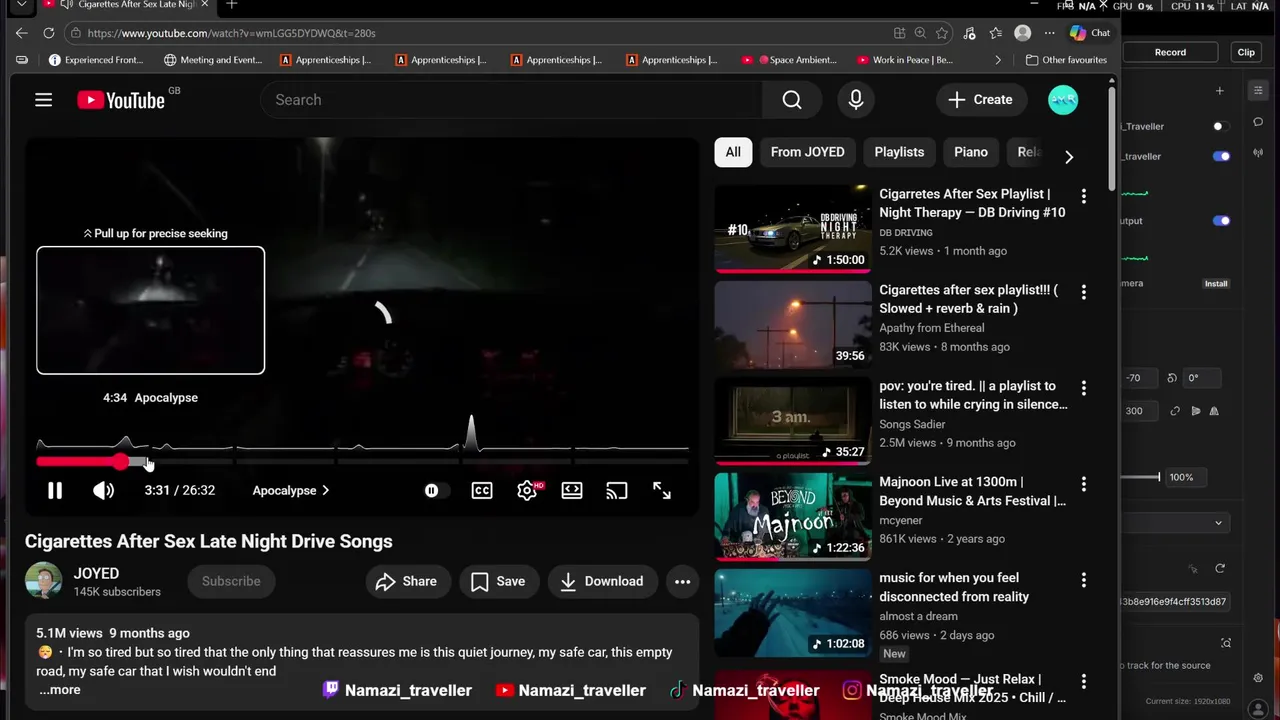Image resolution: width=1280 pixels, height=720 pixels.
Task: Share this video
Action: (x=407, y=581)
